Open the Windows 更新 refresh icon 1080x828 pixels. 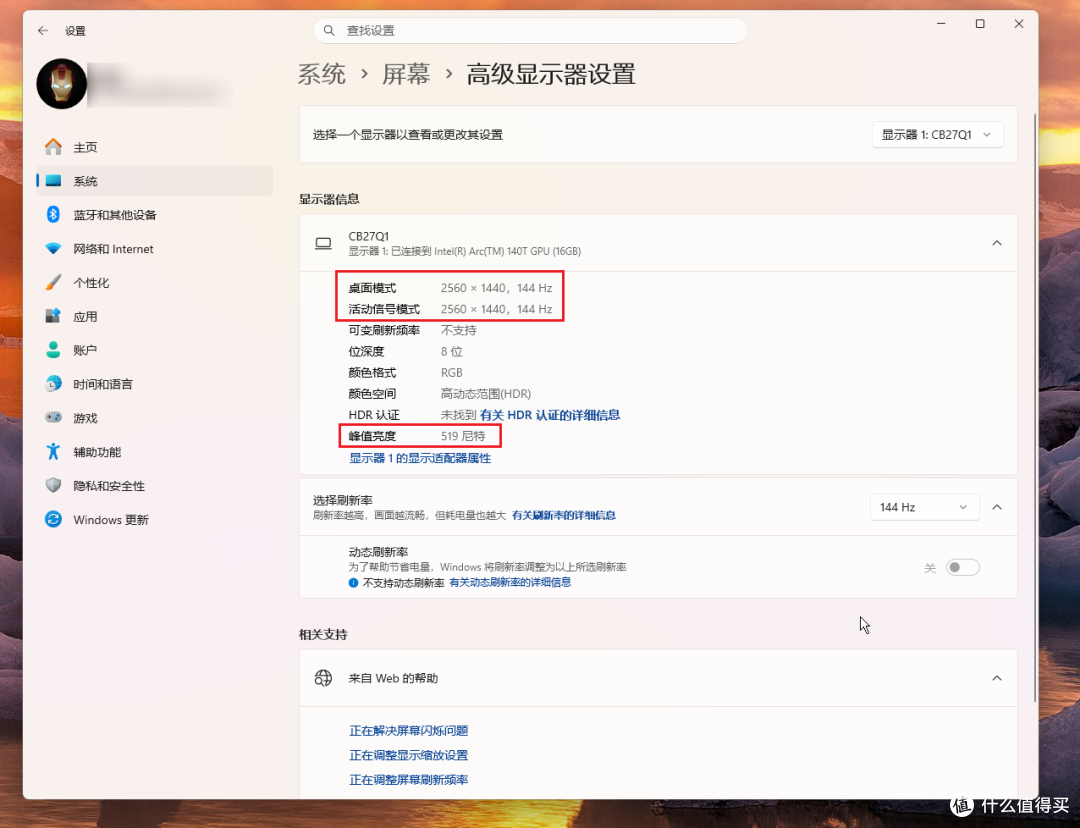point(53,519)
